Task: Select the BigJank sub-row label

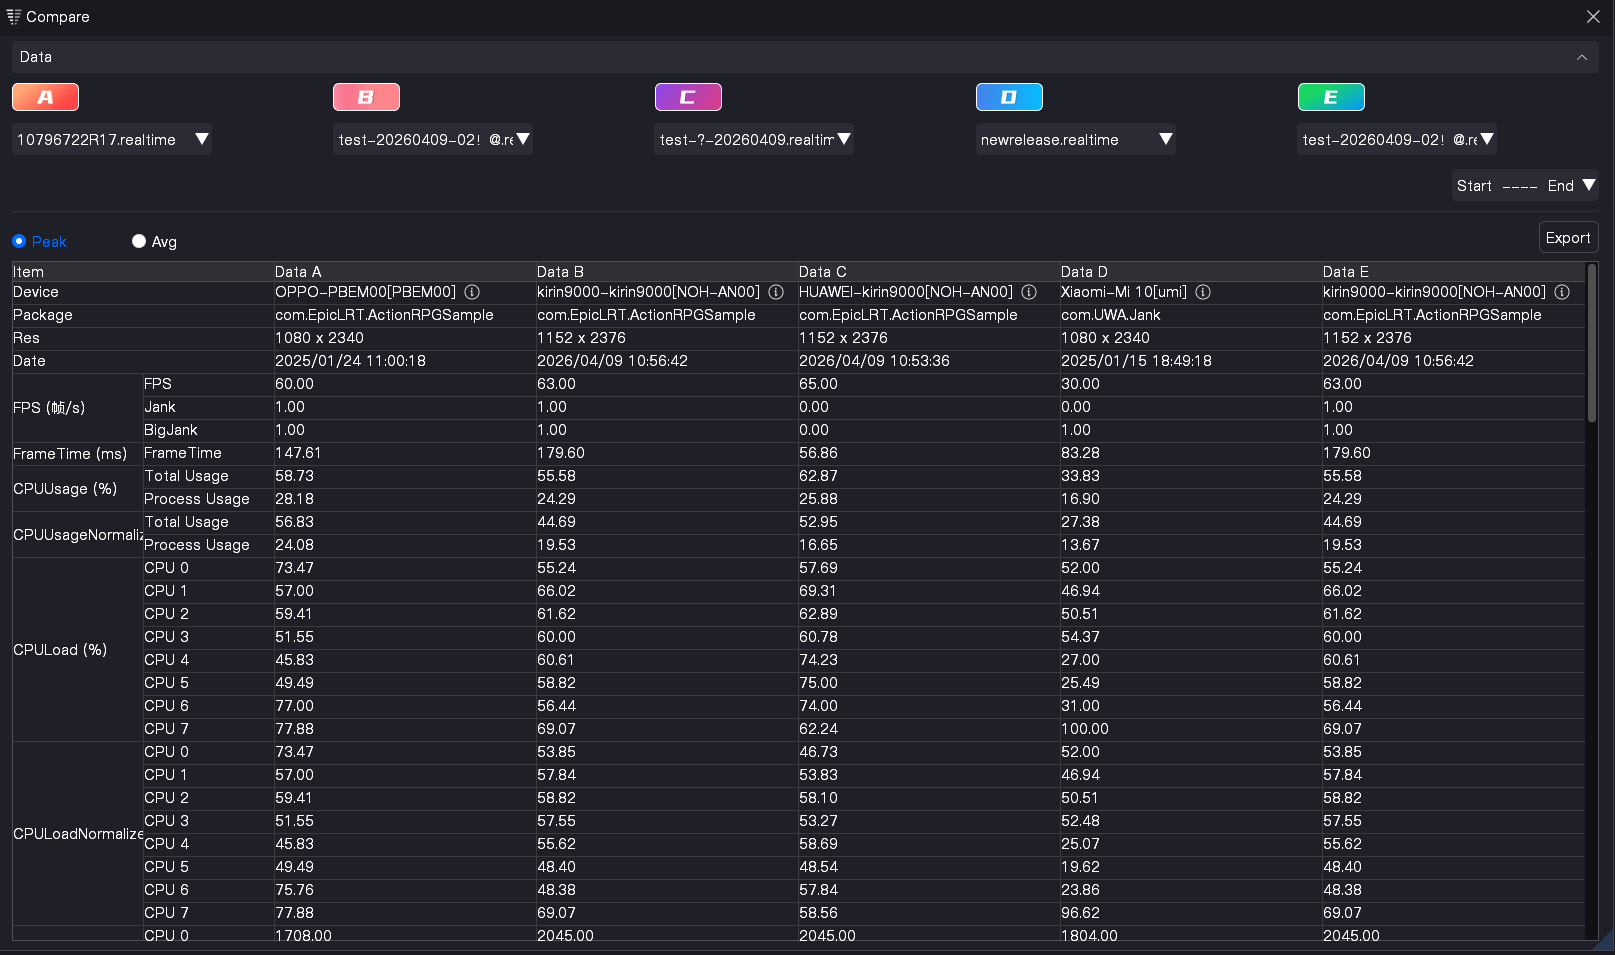Action: tap(171, 430)
